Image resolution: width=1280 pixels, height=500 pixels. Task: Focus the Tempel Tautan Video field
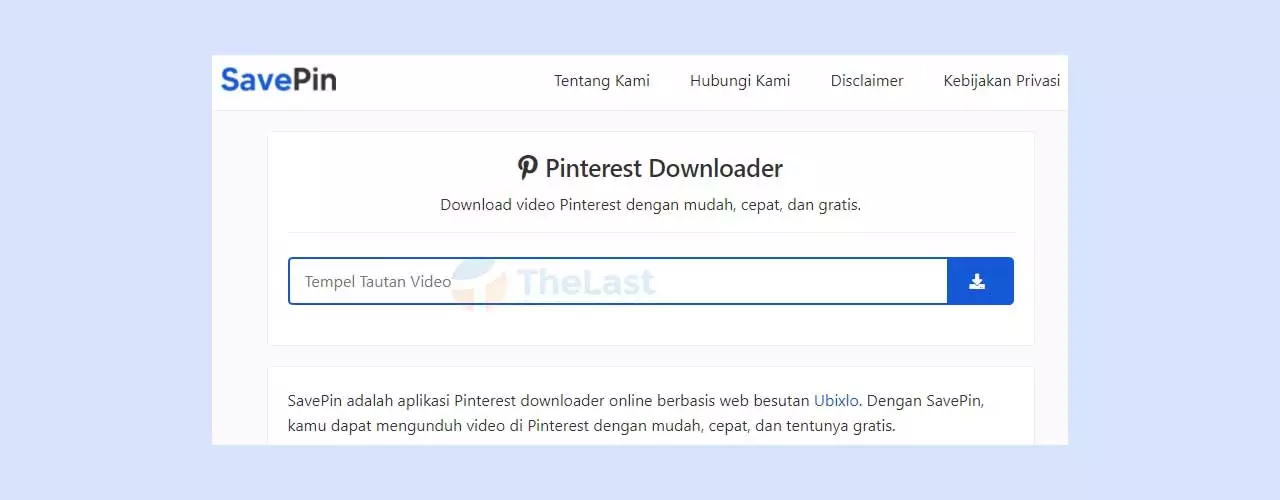(x=618, y=281)
